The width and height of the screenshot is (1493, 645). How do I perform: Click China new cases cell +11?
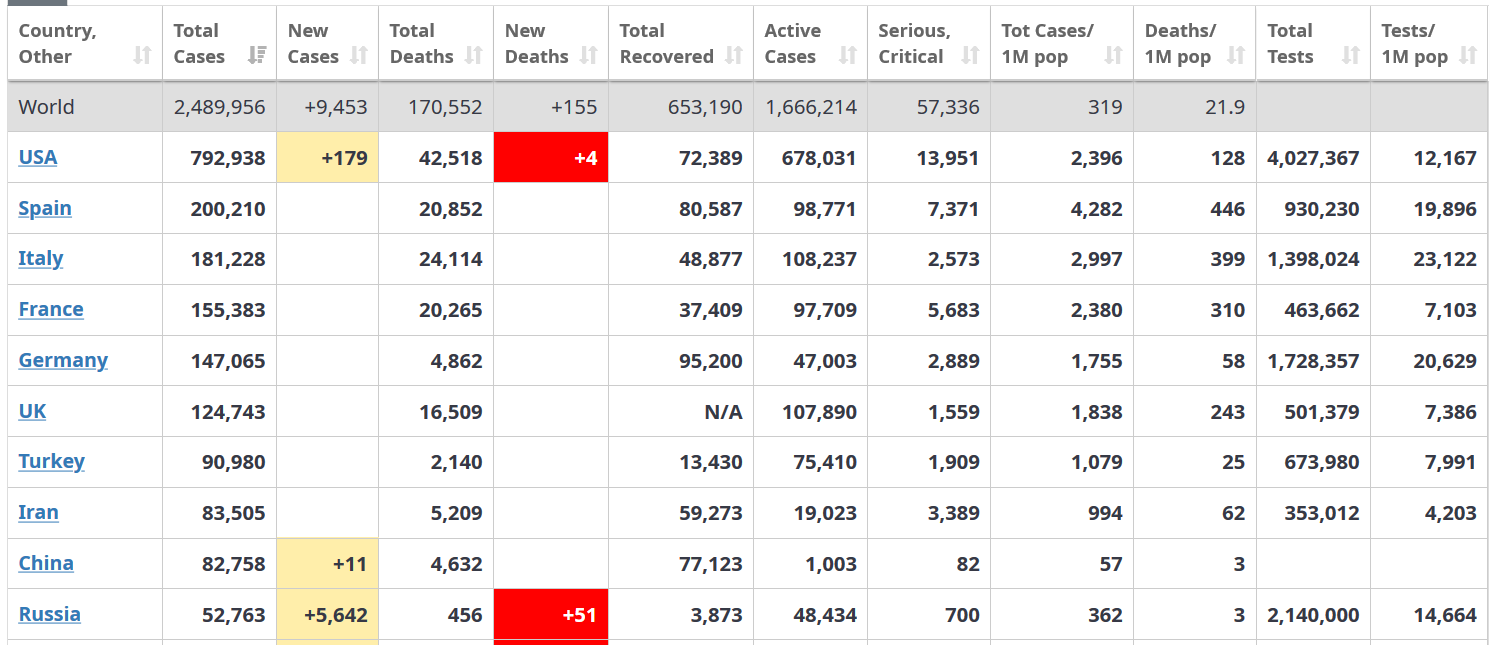(x=327, y=563)
